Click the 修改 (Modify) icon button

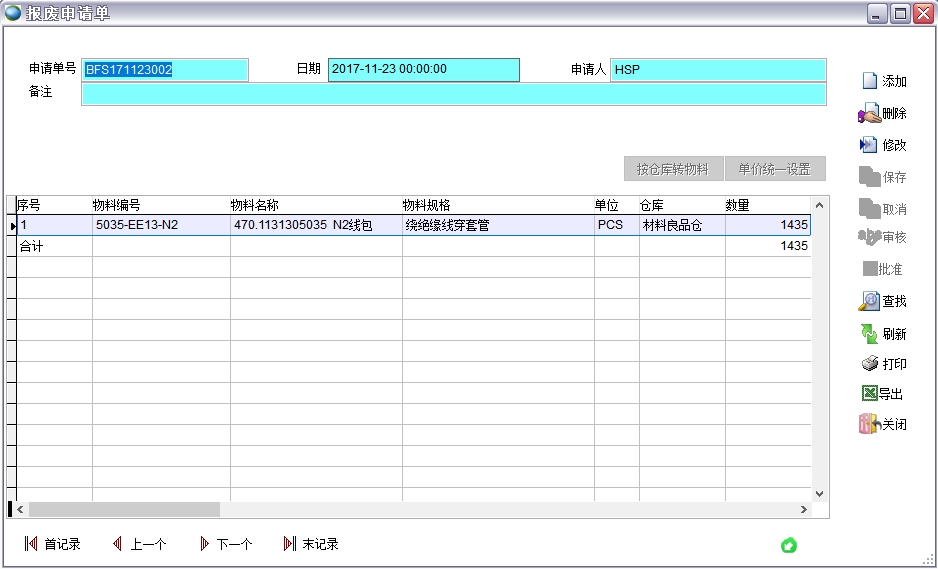point(883,145)
